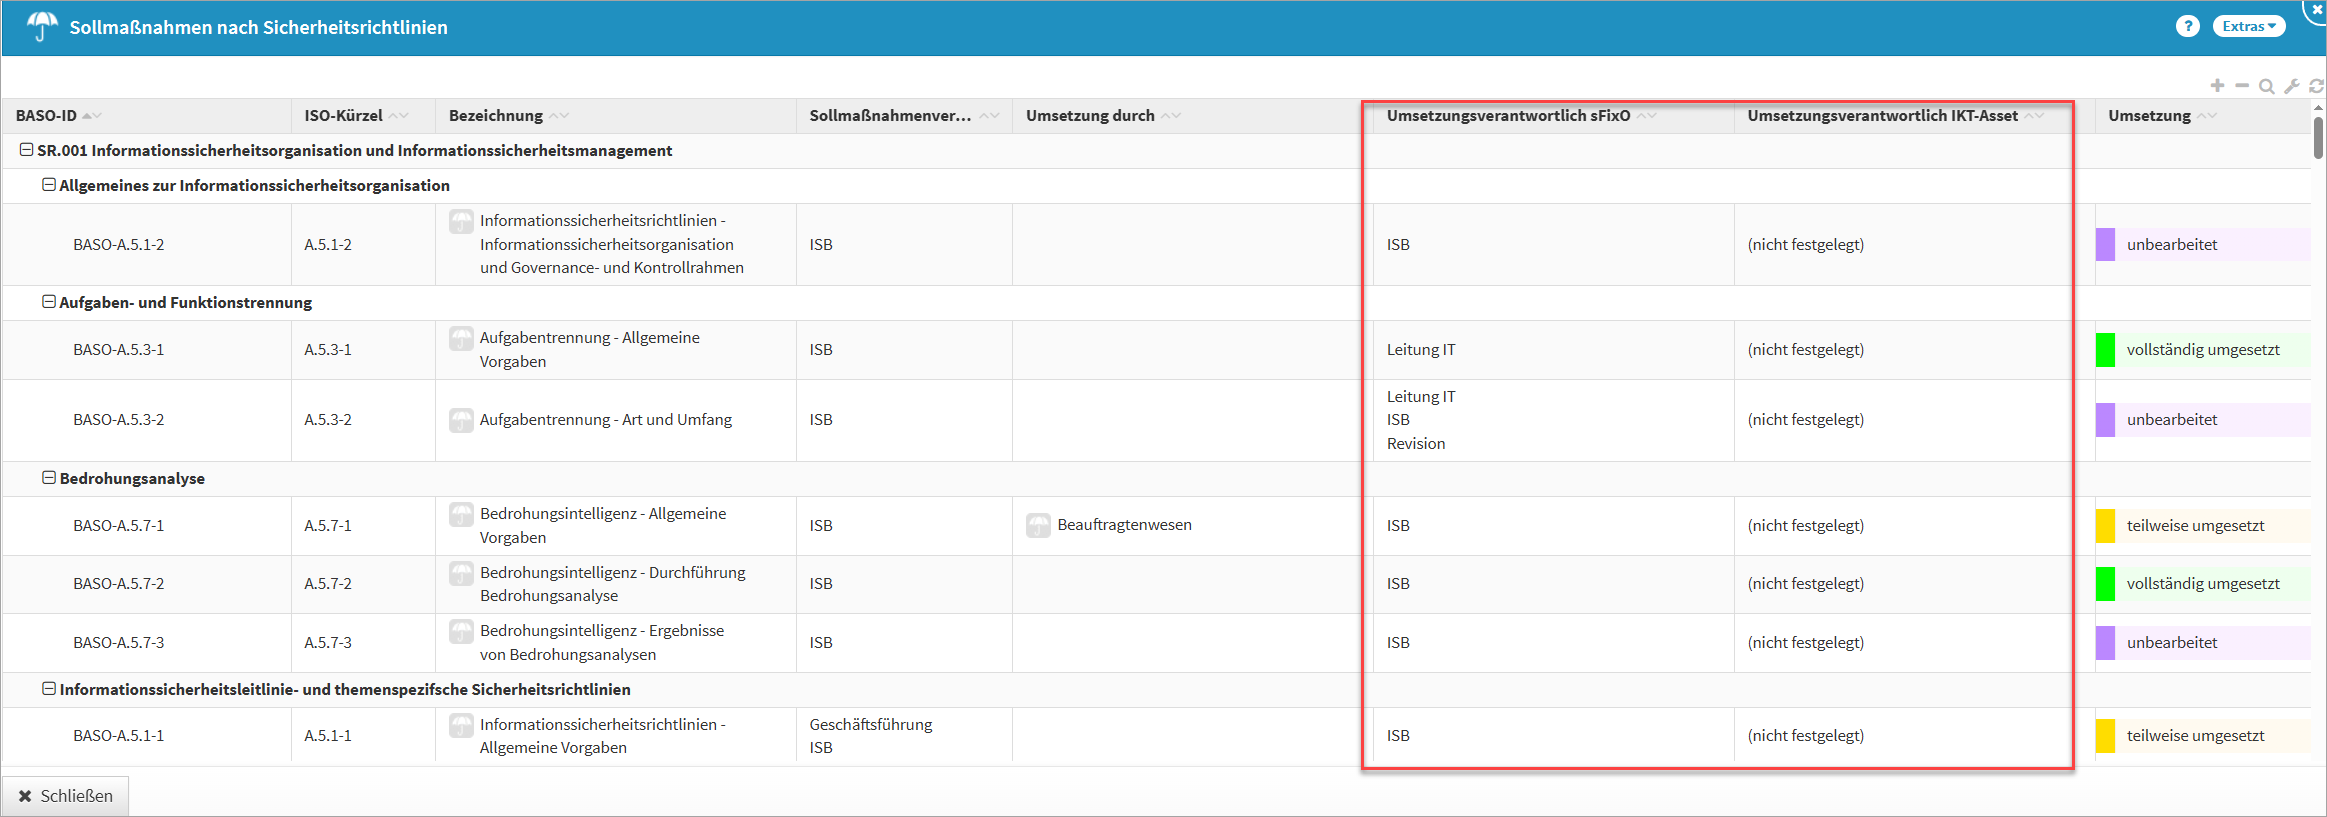
Task: Refresh the table with the reload icon
Action: coord(2316,87)
